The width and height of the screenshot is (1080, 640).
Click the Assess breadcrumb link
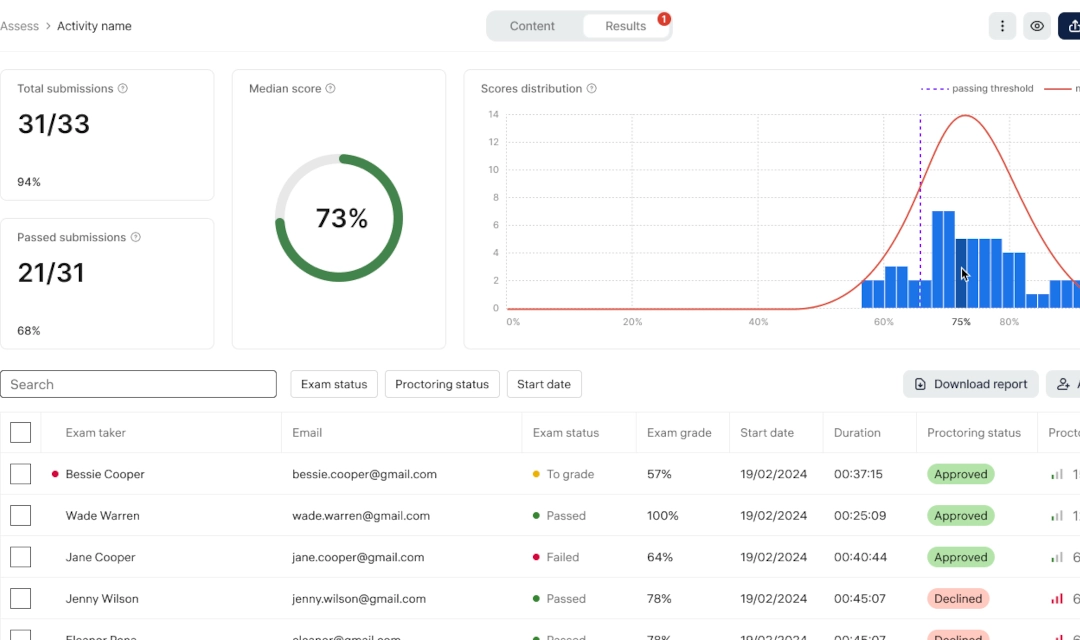coord(19,26)
